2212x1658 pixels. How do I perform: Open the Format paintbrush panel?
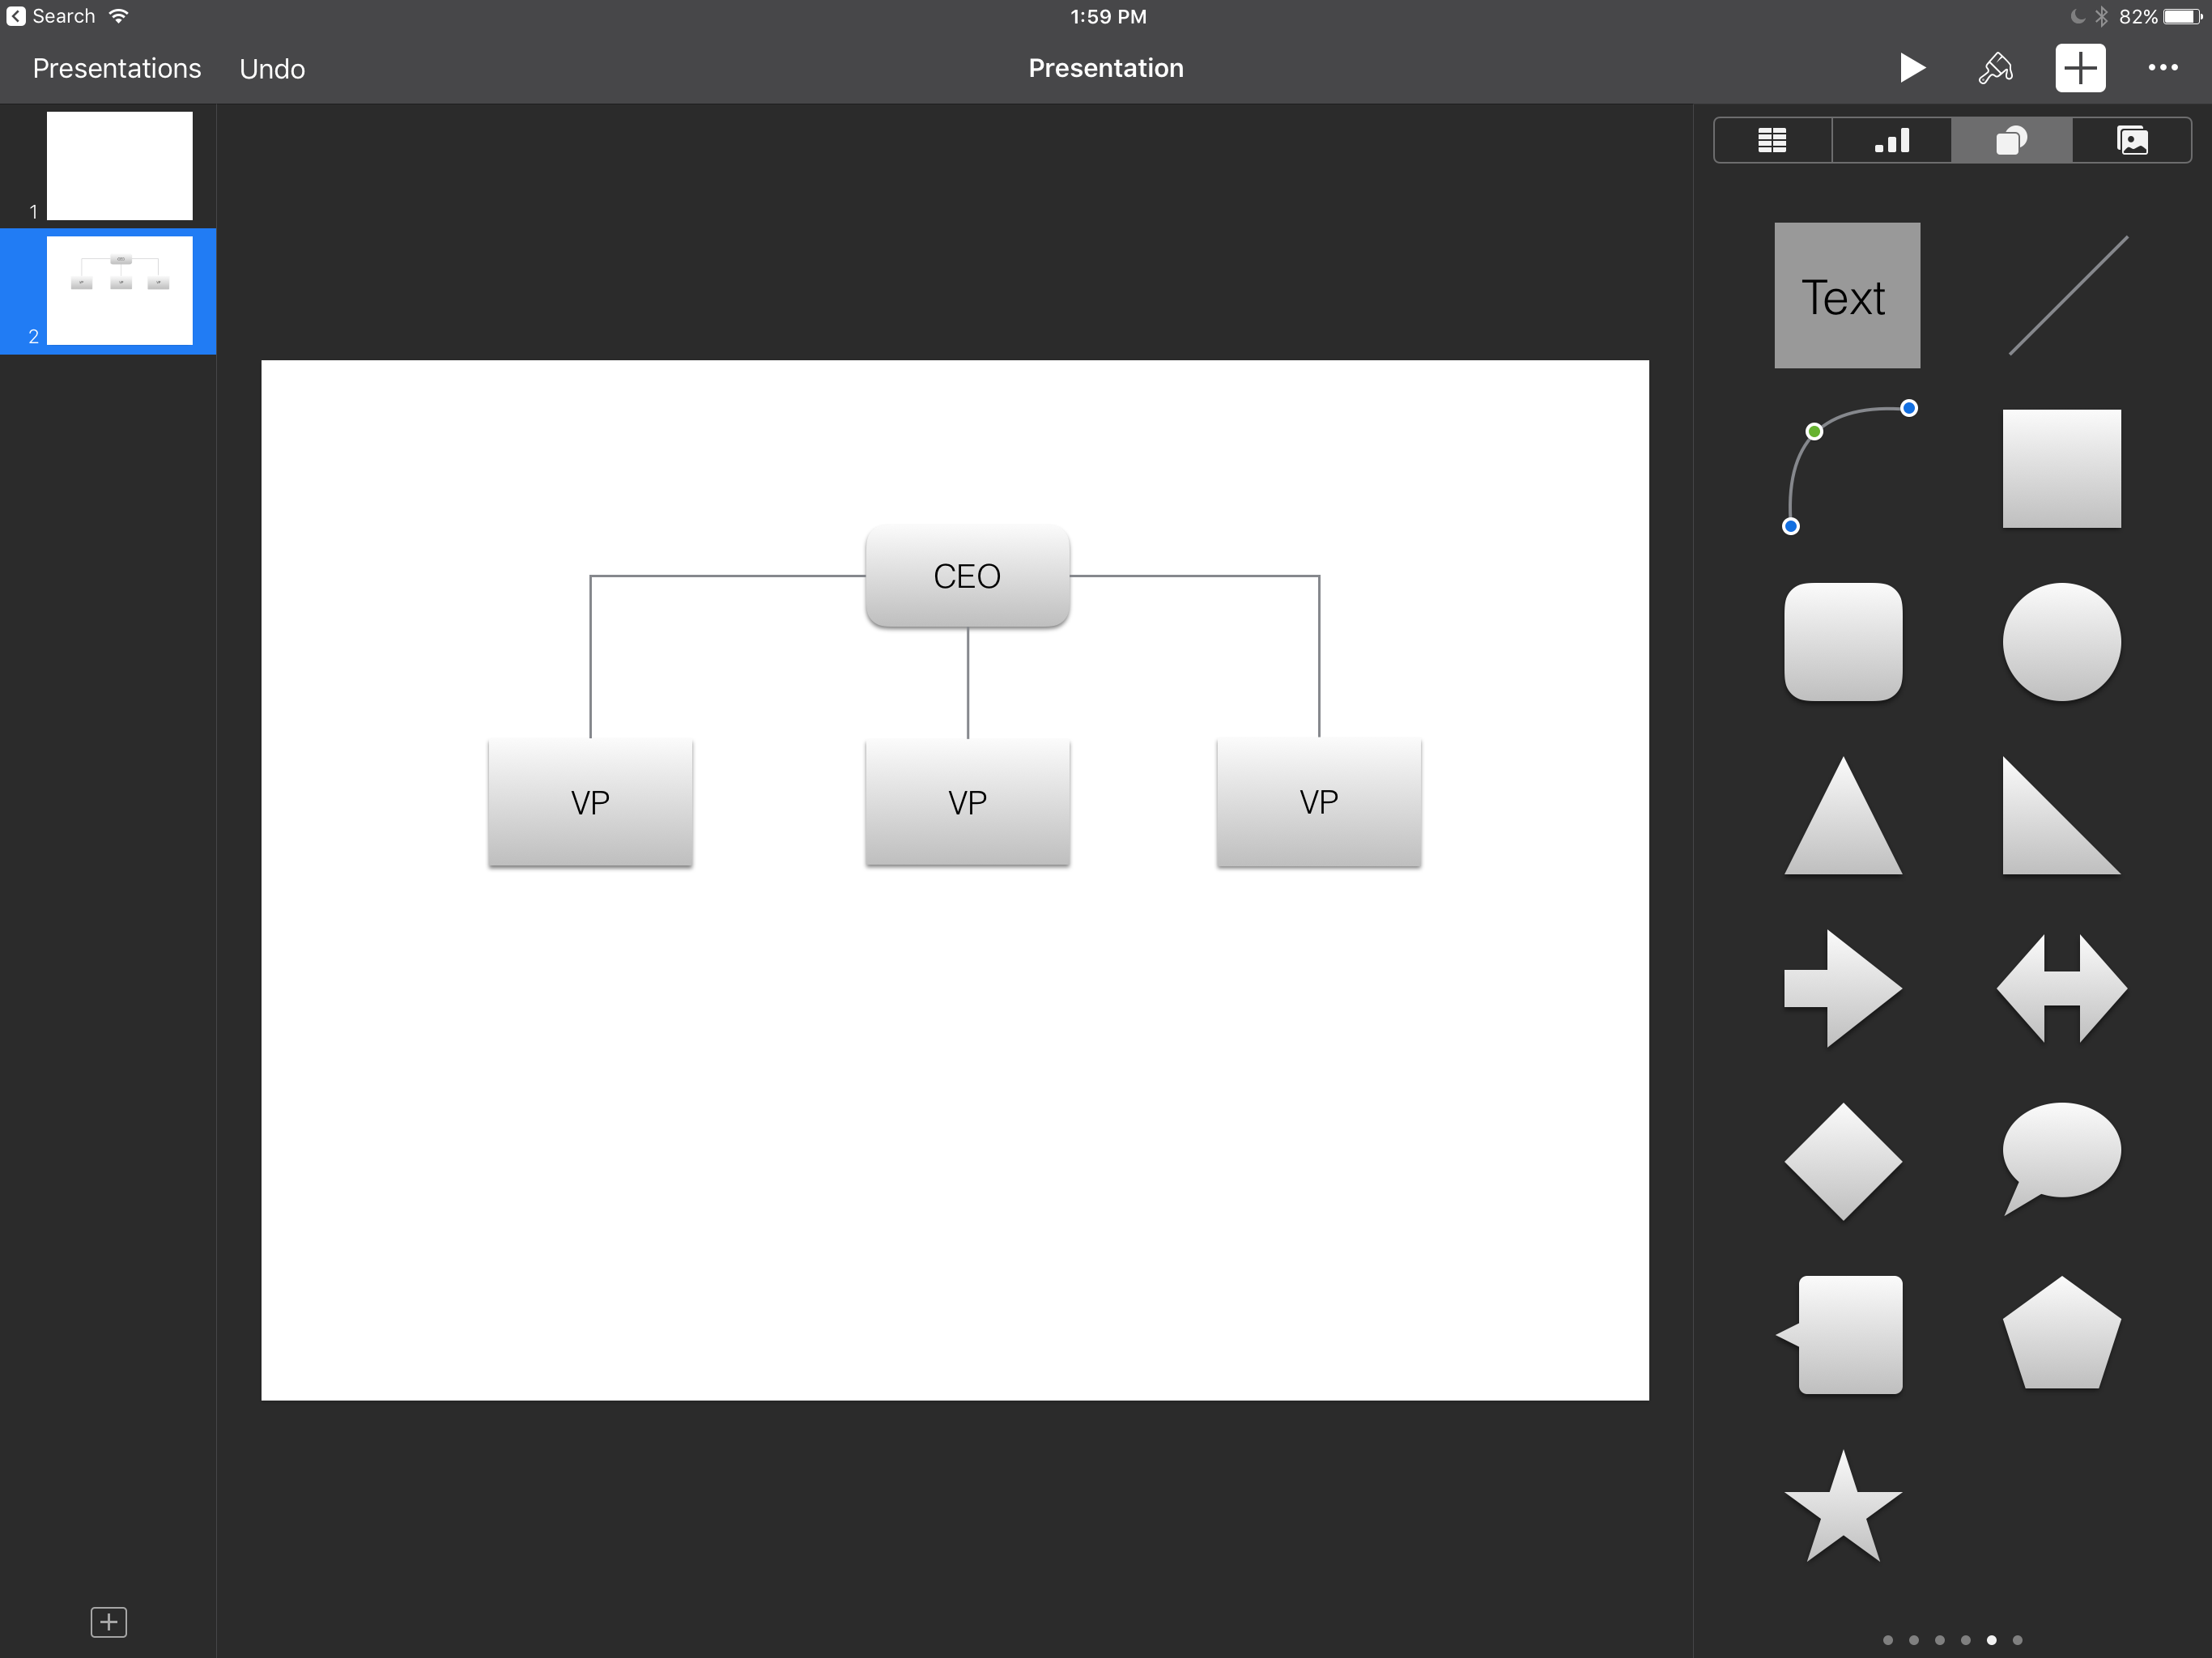pos(1995,68)
